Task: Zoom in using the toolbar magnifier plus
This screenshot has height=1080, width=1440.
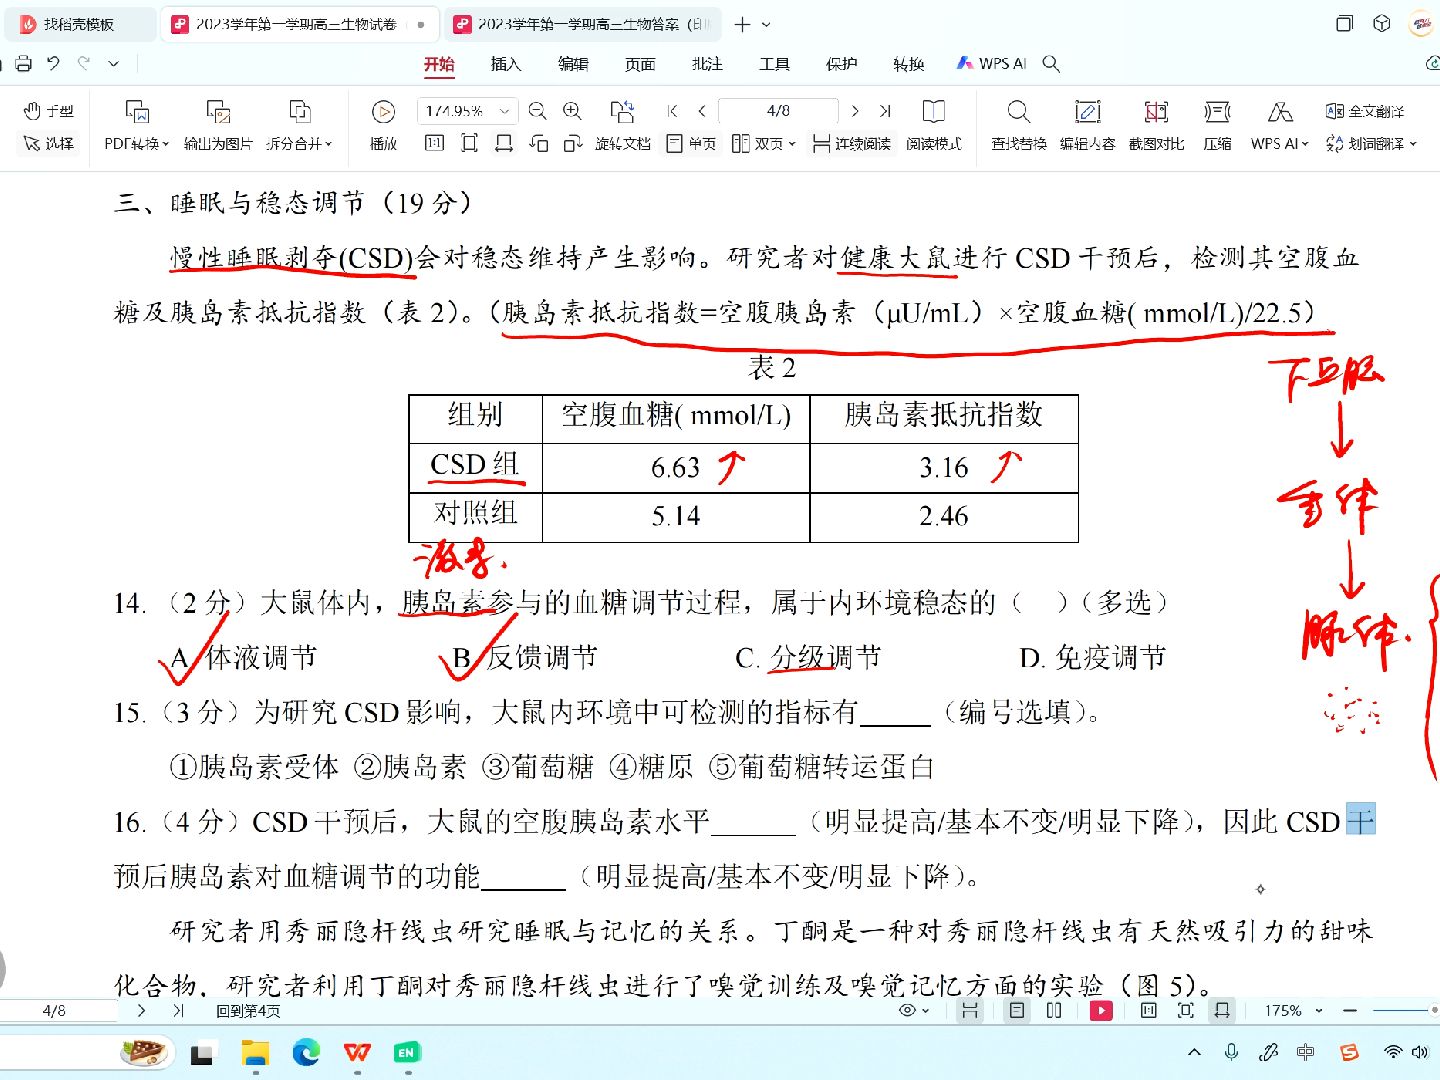Action: coord(572,111)
